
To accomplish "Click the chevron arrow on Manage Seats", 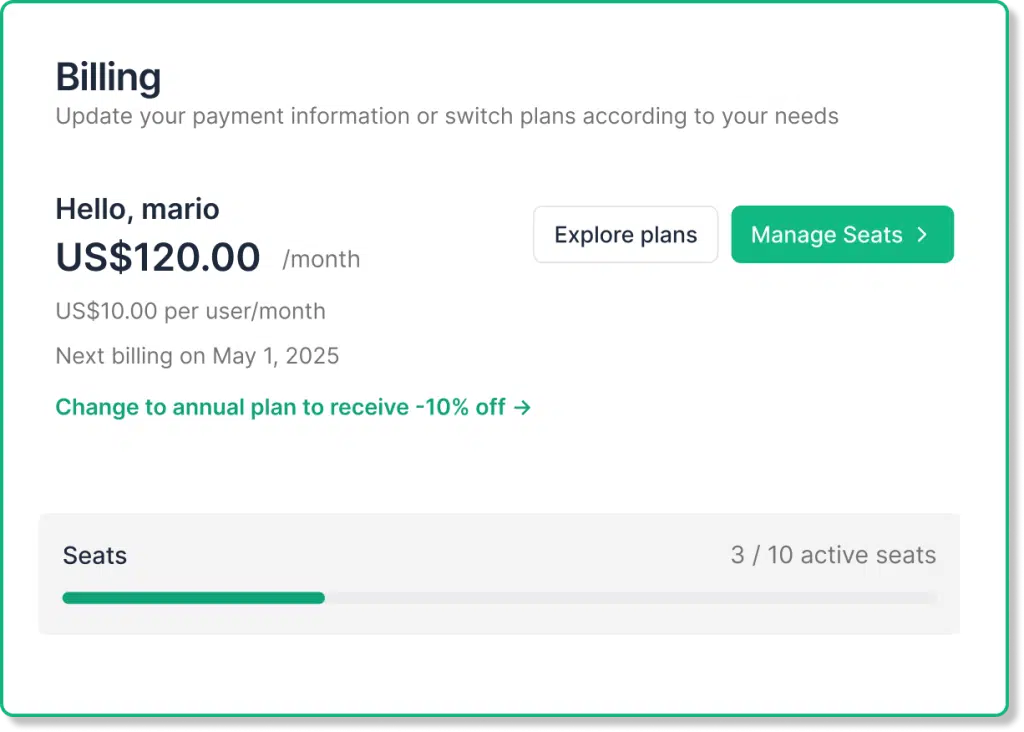I will (x=922, y=234).
